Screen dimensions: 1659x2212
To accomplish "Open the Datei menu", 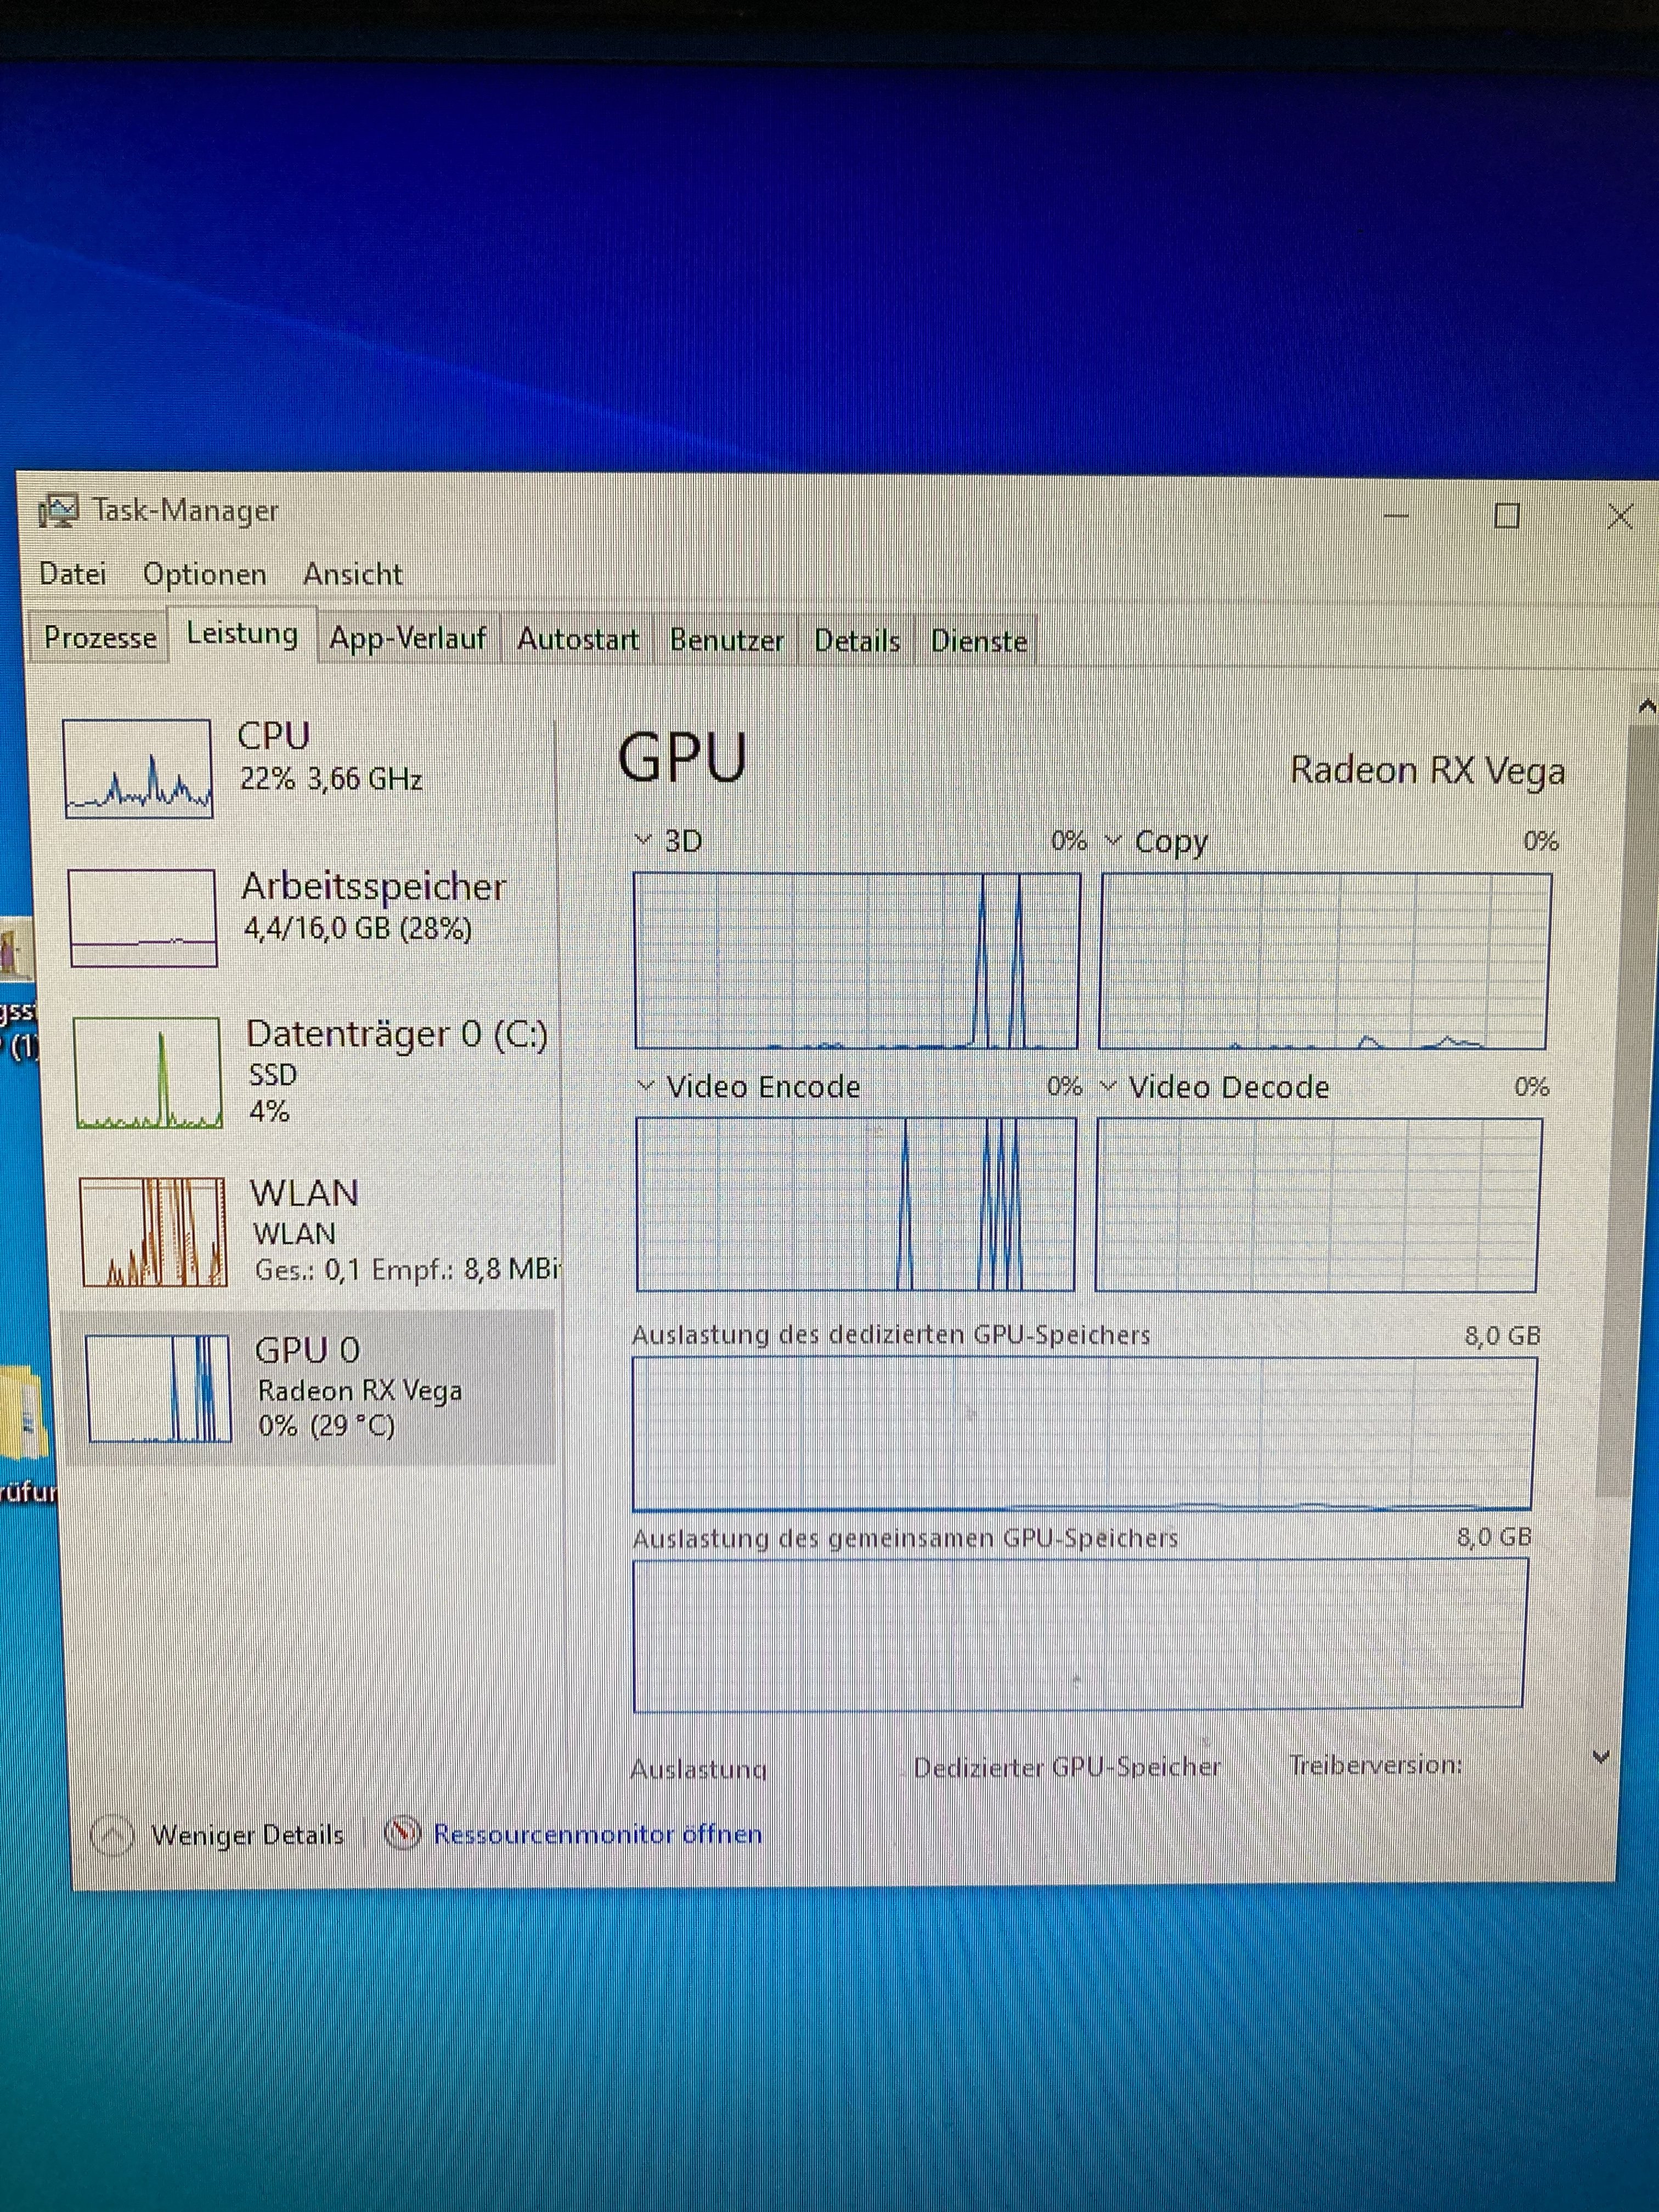I will point(72,574).
